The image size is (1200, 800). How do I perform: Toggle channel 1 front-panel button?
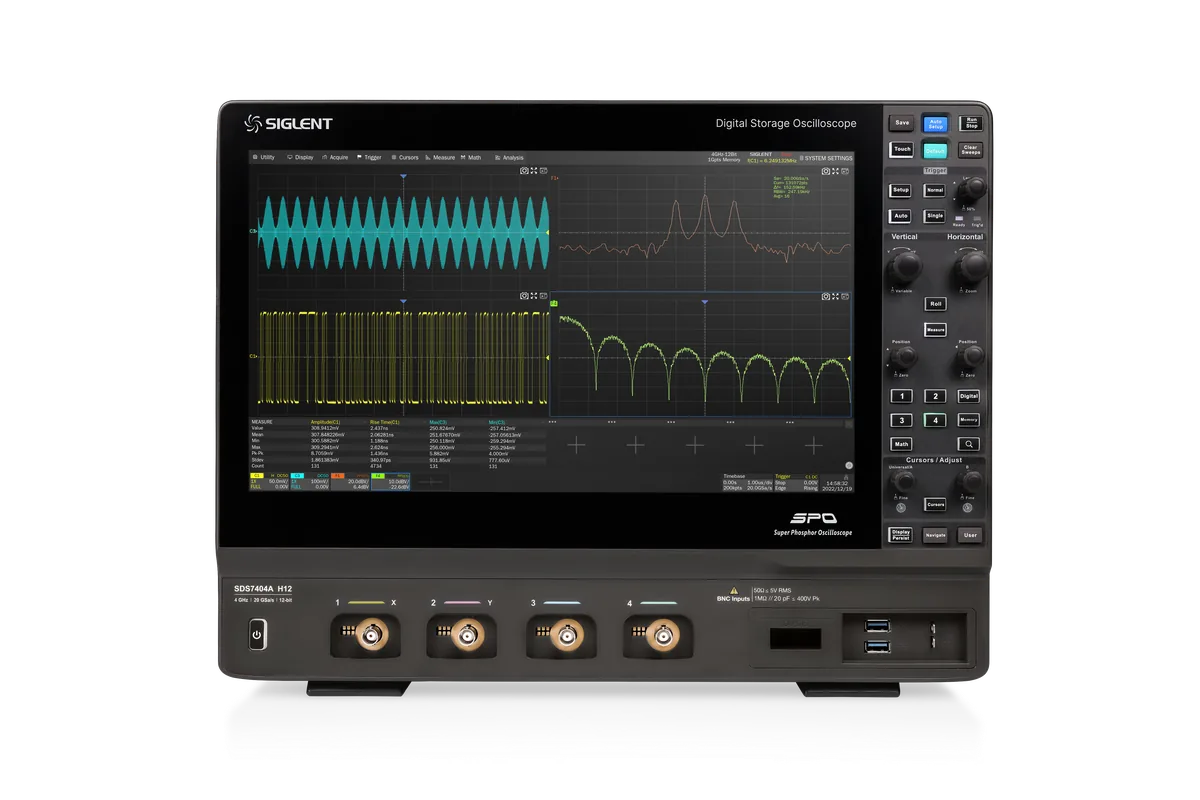click(x=902, y=396)
